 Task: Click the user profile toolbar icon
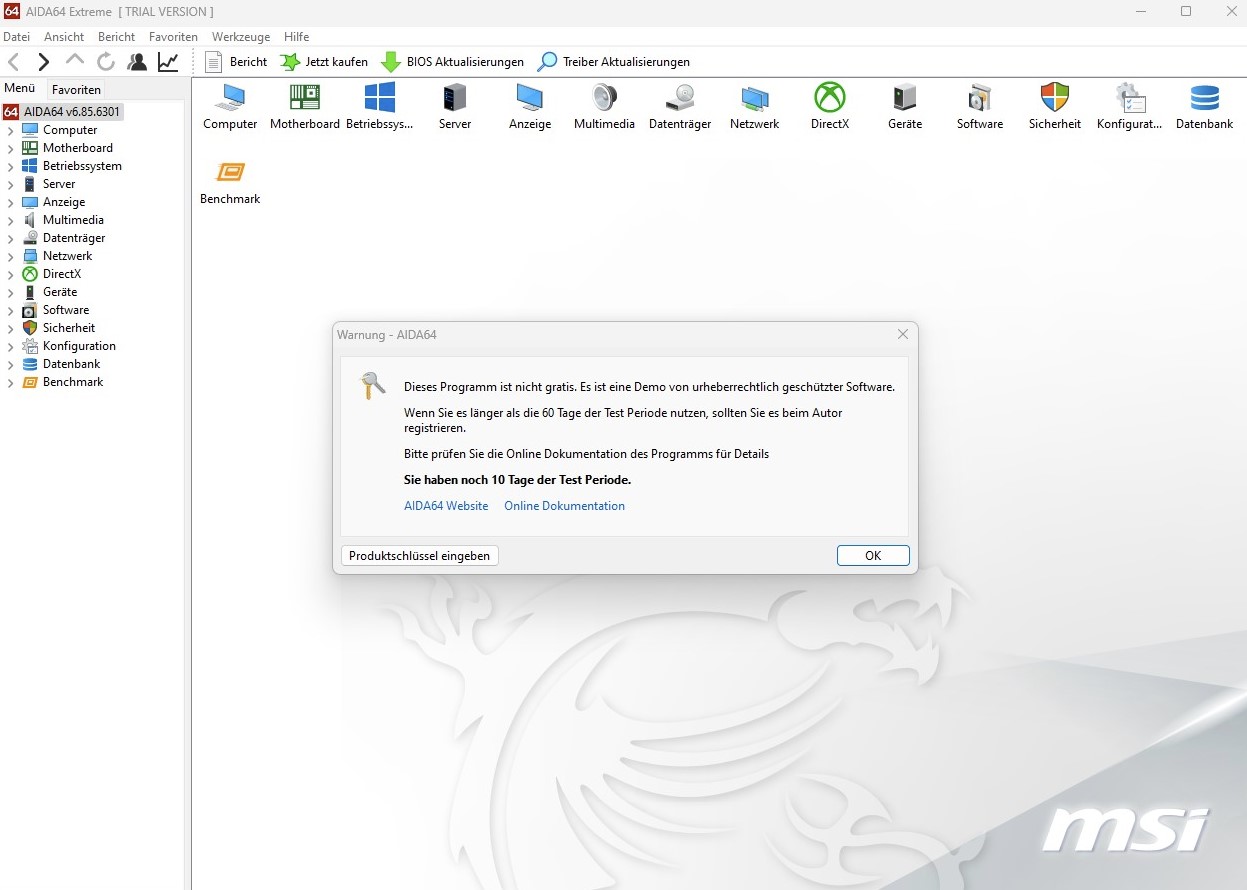click(x=137, y=62)
